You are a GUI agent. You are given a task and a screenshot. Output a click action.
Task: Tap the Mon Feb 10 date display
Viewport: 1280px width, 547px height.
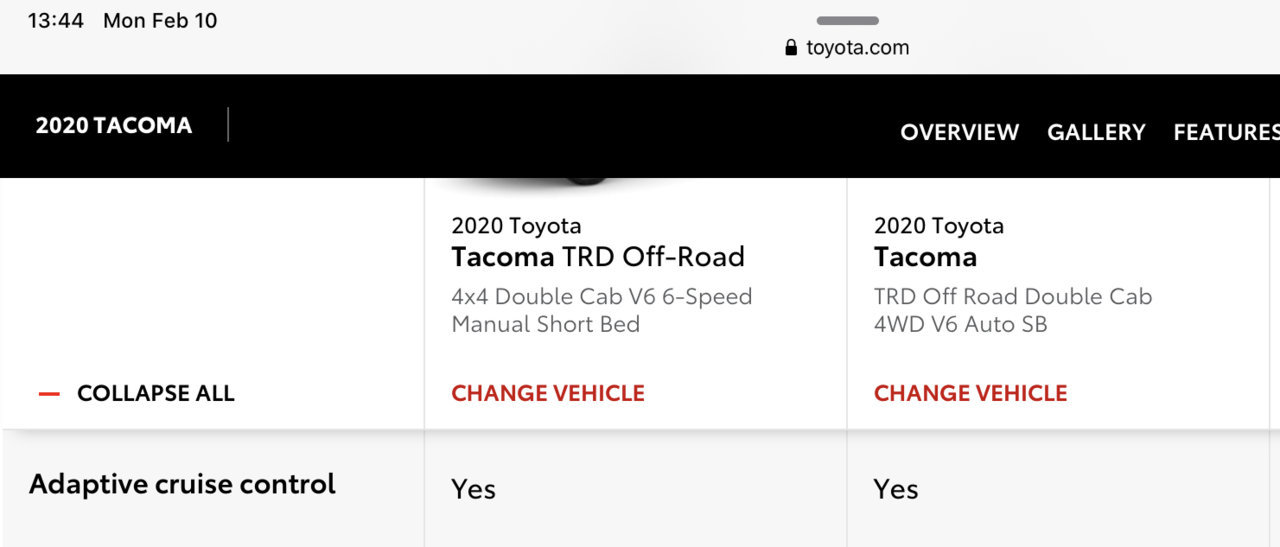(x=160, y=21)
